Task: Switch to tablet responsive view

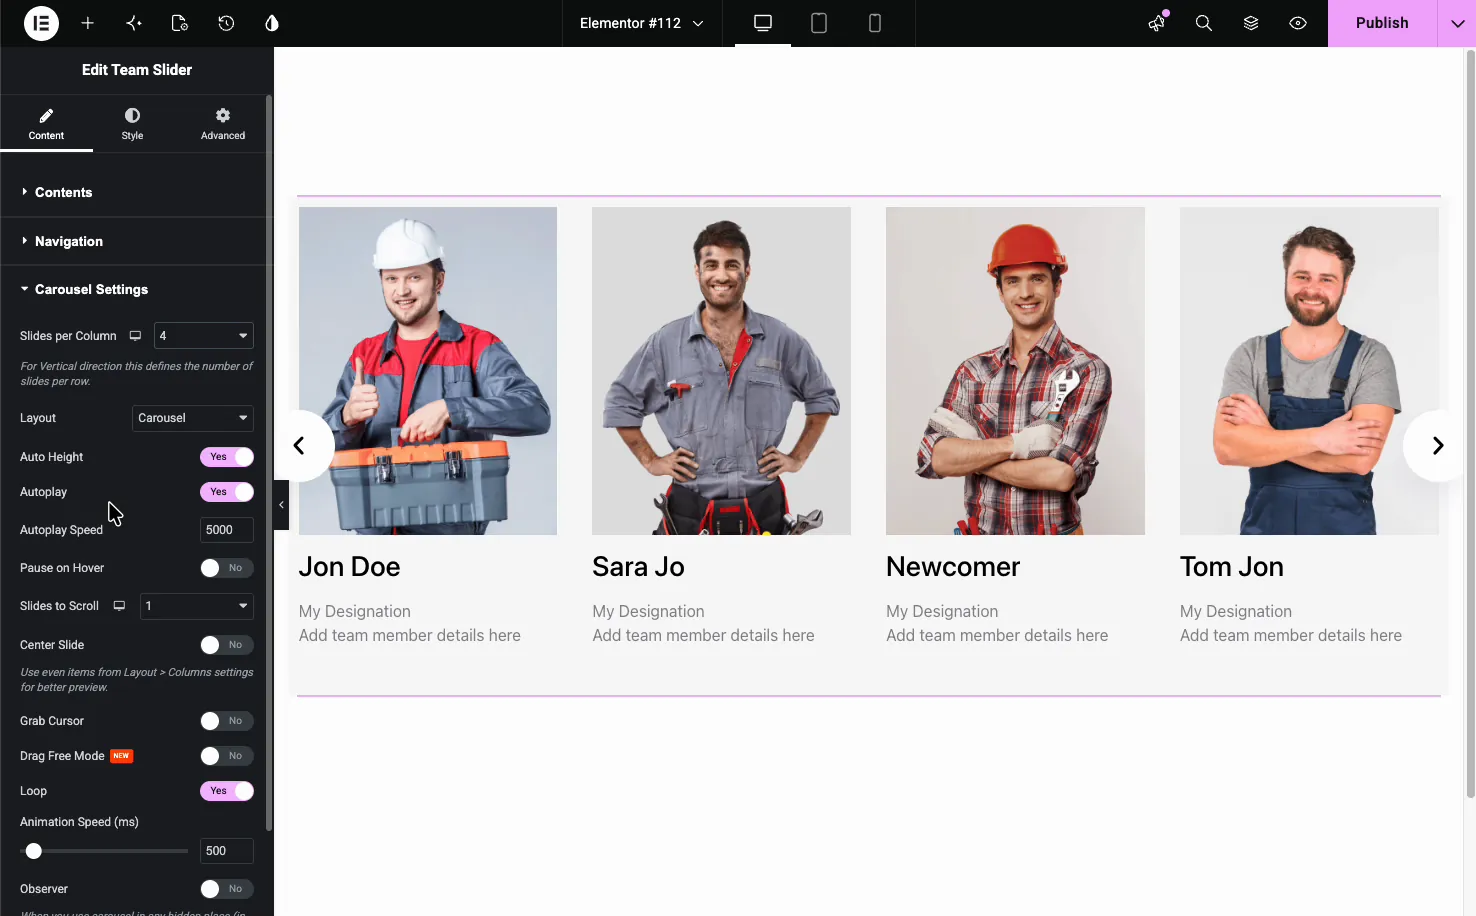Action: point(819,23)
